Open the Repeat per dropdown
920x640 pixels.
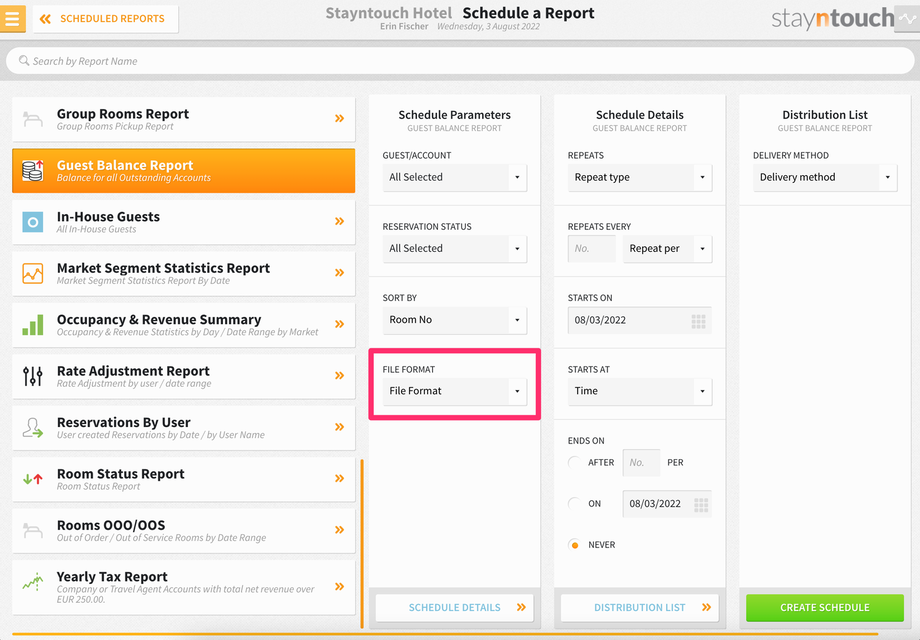pyautogui.click(x=667, y=249)
